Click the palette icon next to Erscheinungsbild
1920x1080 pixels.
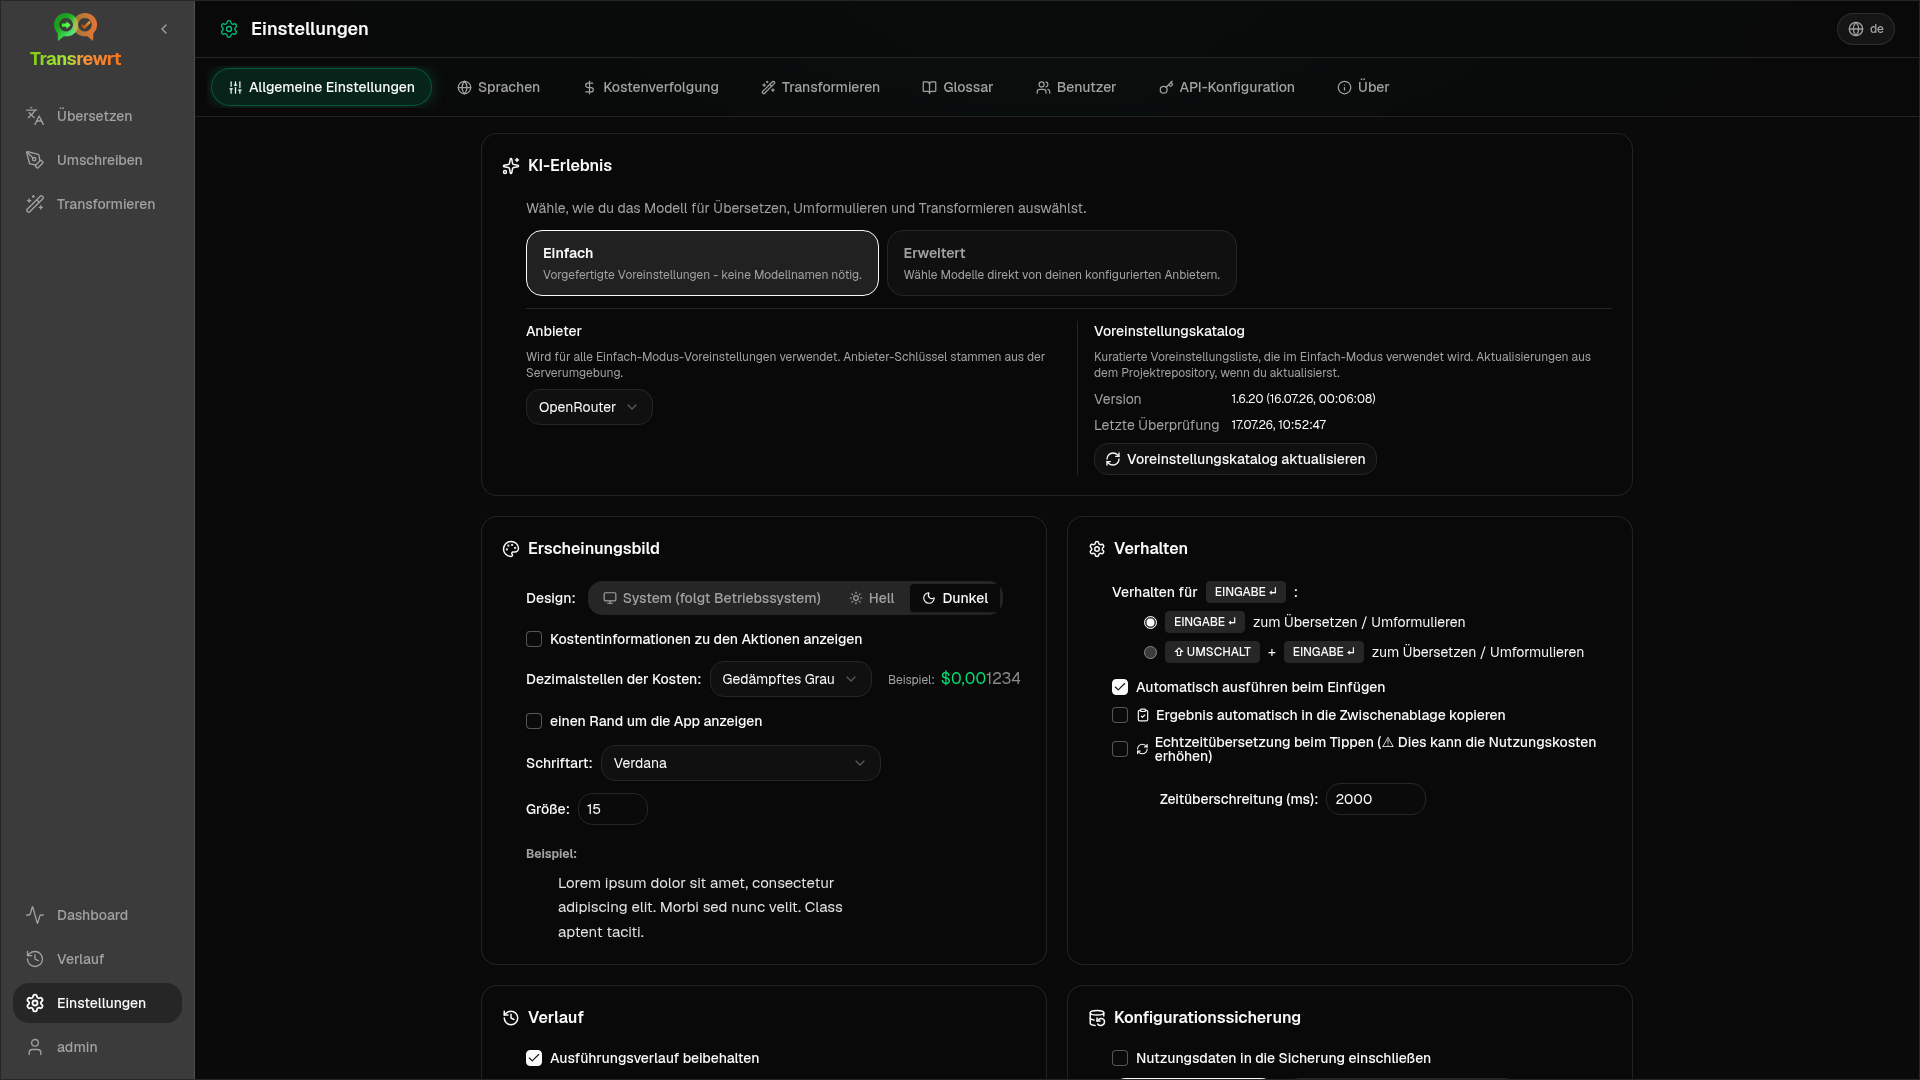pos(511,549)
